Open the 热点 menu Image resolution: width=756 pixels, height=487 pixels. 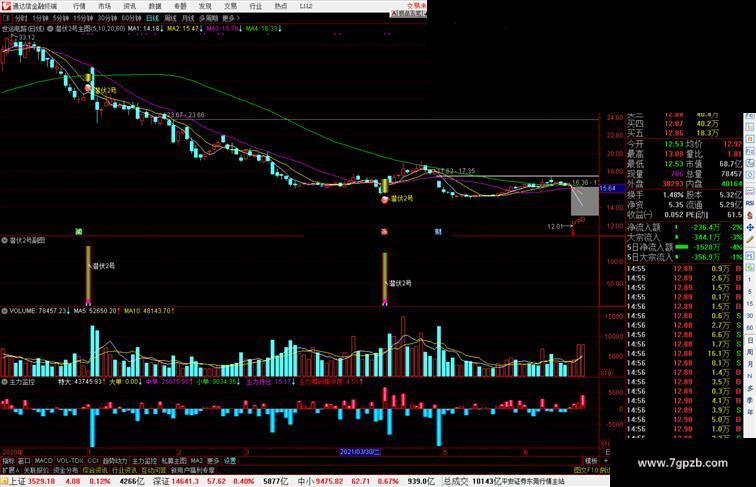pos(281,6)
